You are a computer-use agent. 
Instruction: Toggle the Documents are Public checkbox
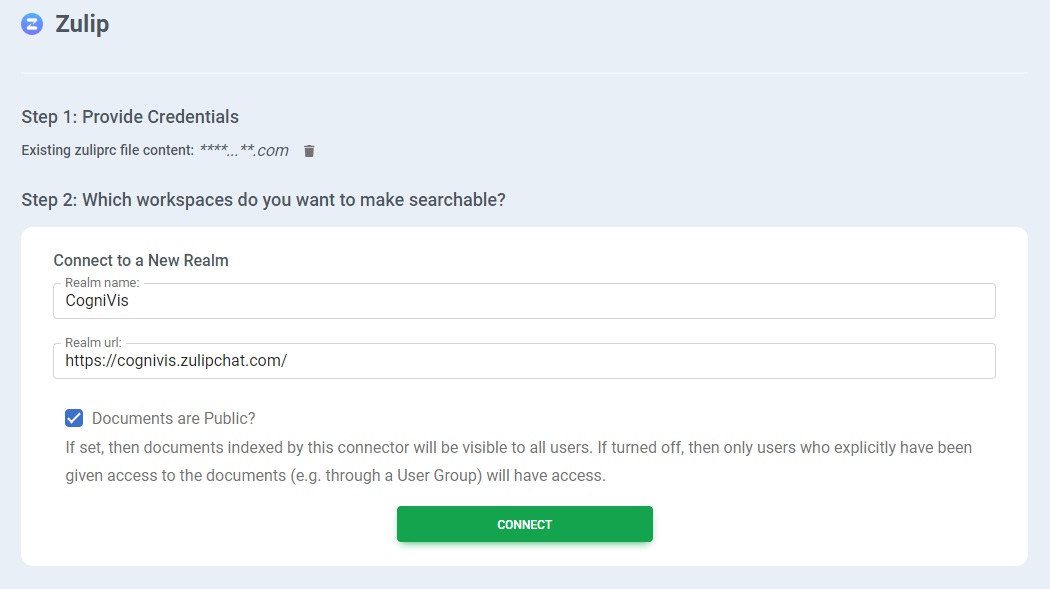[74, 418]
